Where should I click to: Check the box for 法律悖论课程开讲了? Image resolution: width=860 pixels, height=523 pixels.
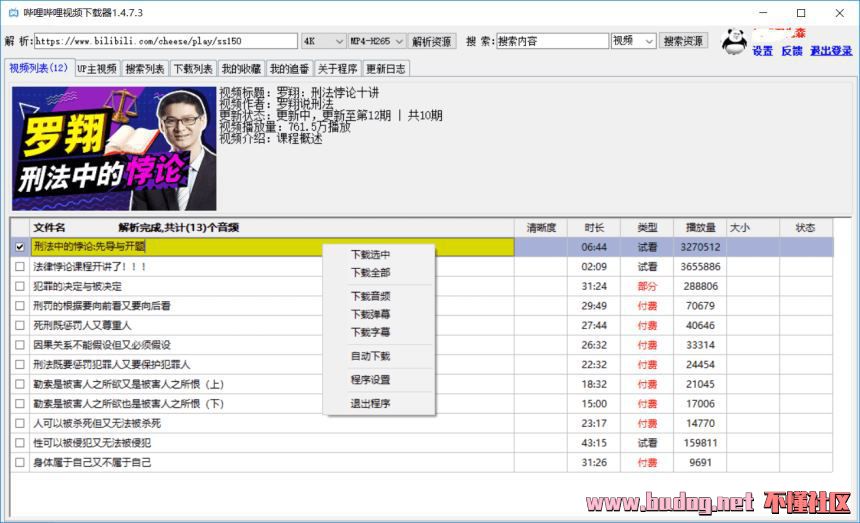20,267
